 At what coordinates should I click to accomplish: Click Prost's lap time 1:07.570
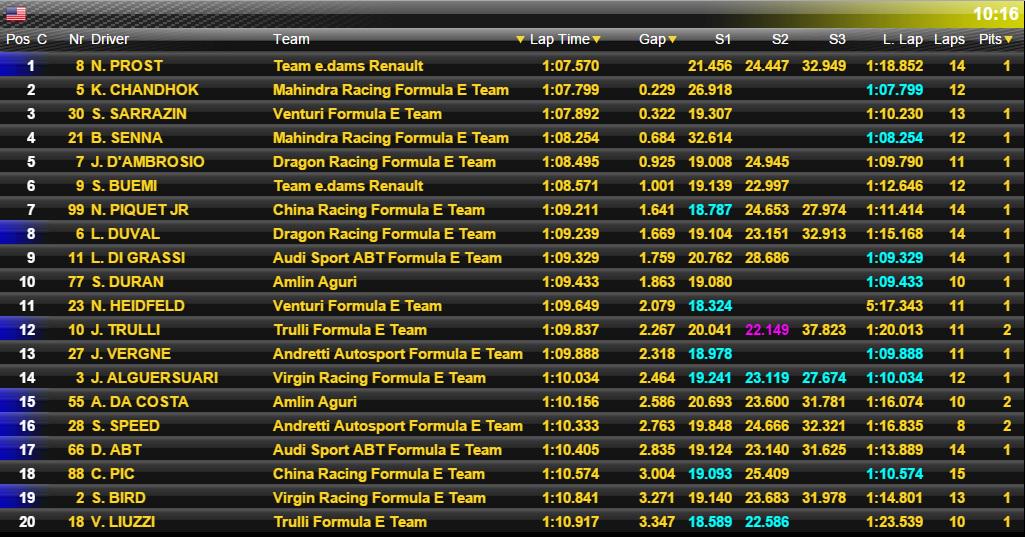(x=570, y=66)
